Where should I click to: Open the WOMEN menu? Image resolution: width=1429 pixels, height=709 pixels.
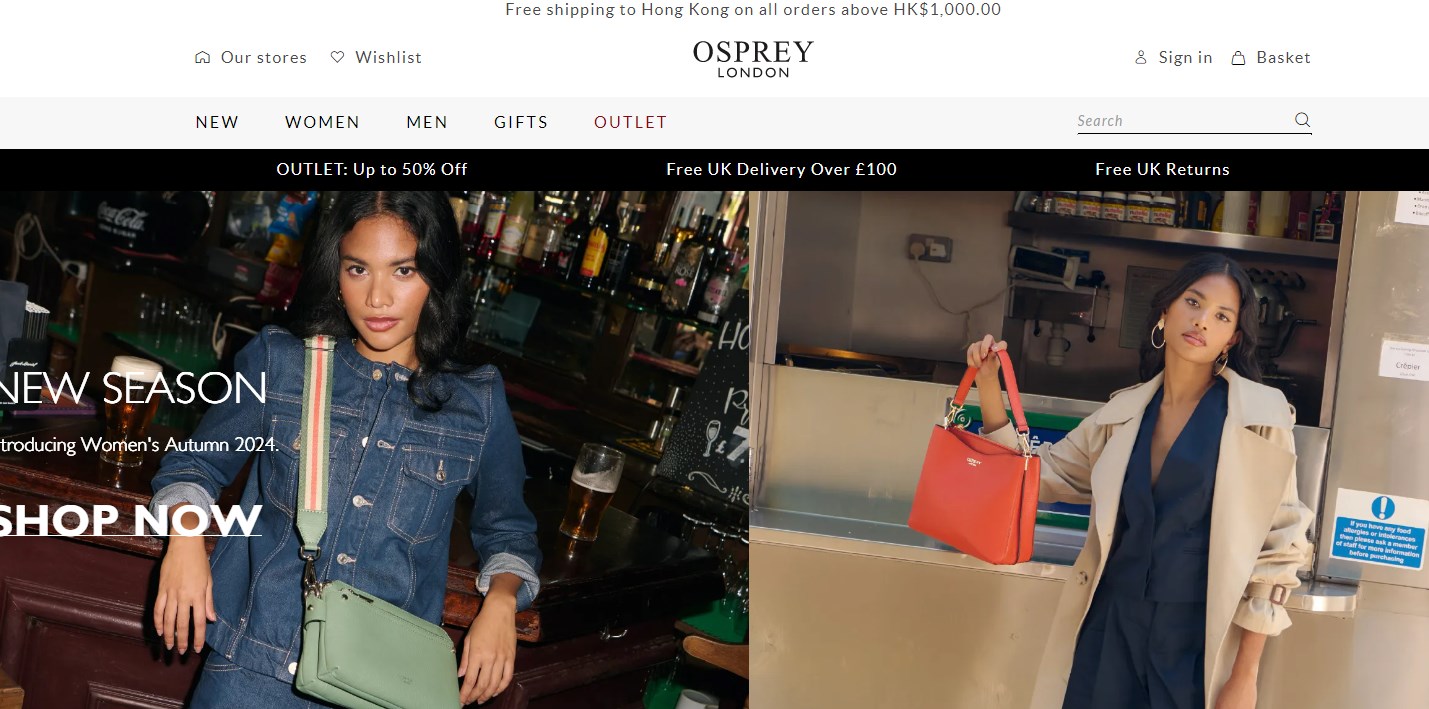[322, 122]
